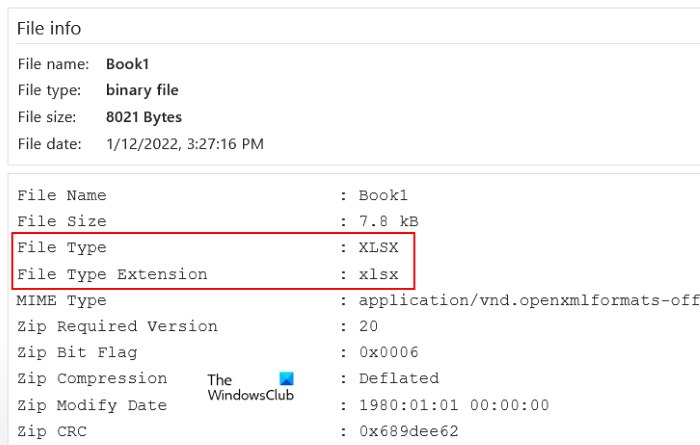
Task: Click the xlsx File Type Extension value
Action: (x=379, y=274)
